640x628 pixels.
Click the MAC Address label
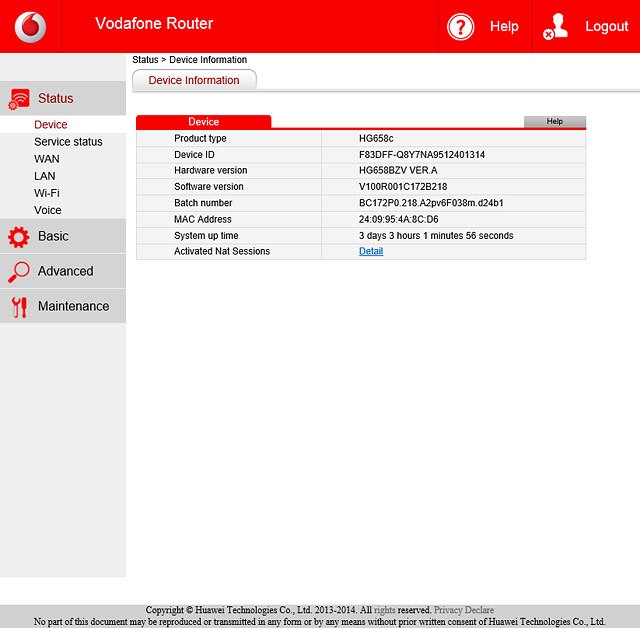point(202,220)
